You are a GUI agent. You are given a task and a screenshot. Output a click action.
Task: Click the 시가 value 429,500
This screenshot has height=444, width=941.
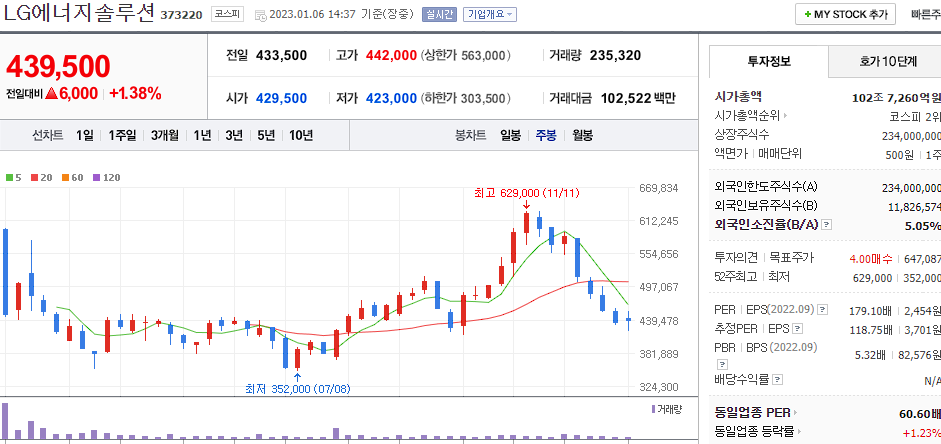pos(281,98)
